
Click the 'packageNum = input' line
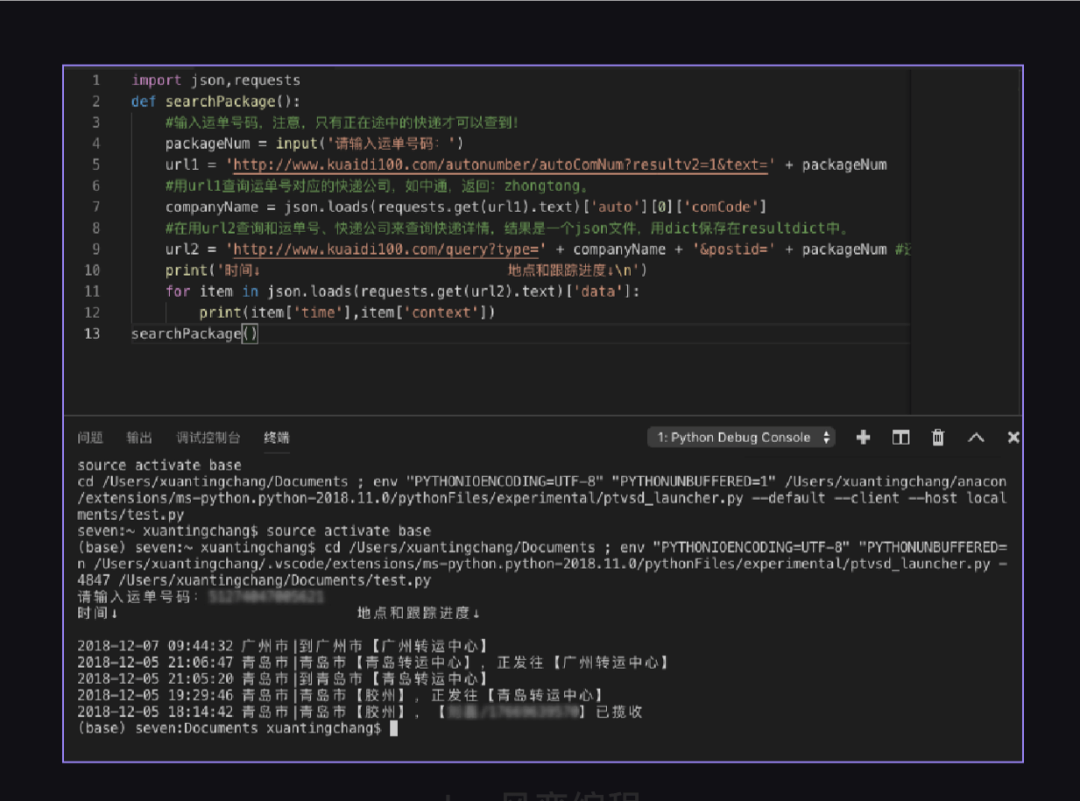[314, 143]
